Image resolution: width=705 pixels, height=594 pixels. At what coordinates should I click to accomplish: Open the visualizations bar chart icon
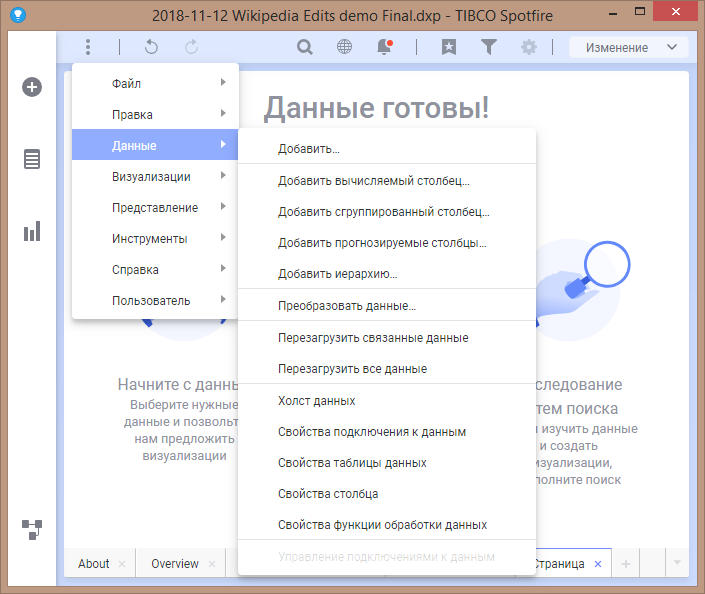click(x=32, y=231)
